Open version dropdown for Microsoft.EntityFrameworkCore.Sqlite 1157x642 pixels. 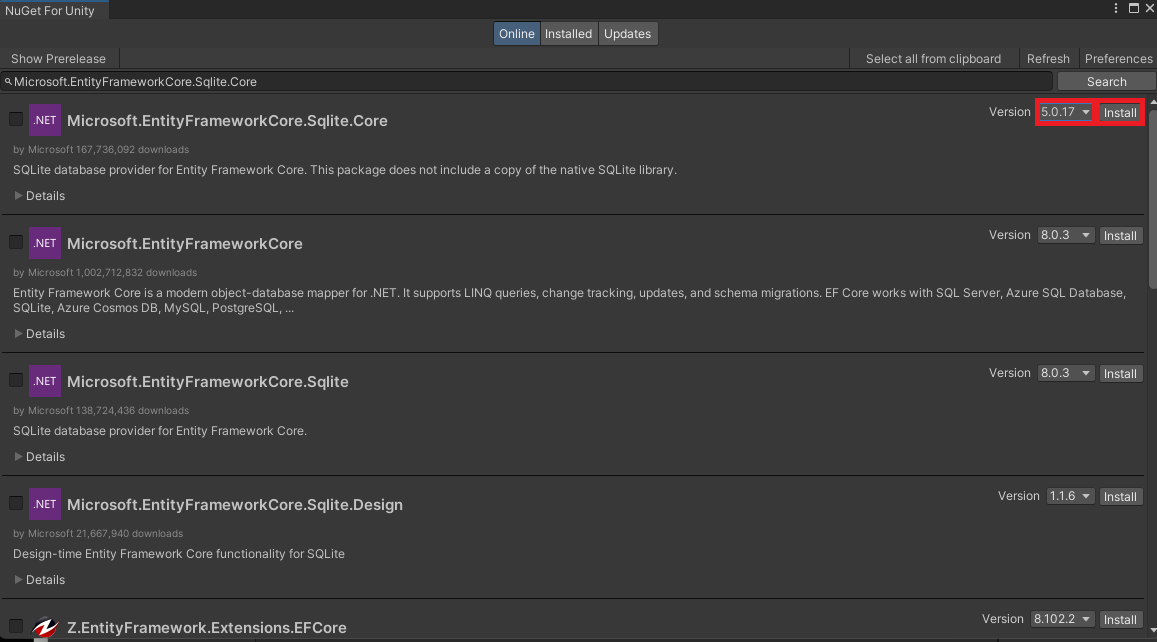[x=1065, y=373]
